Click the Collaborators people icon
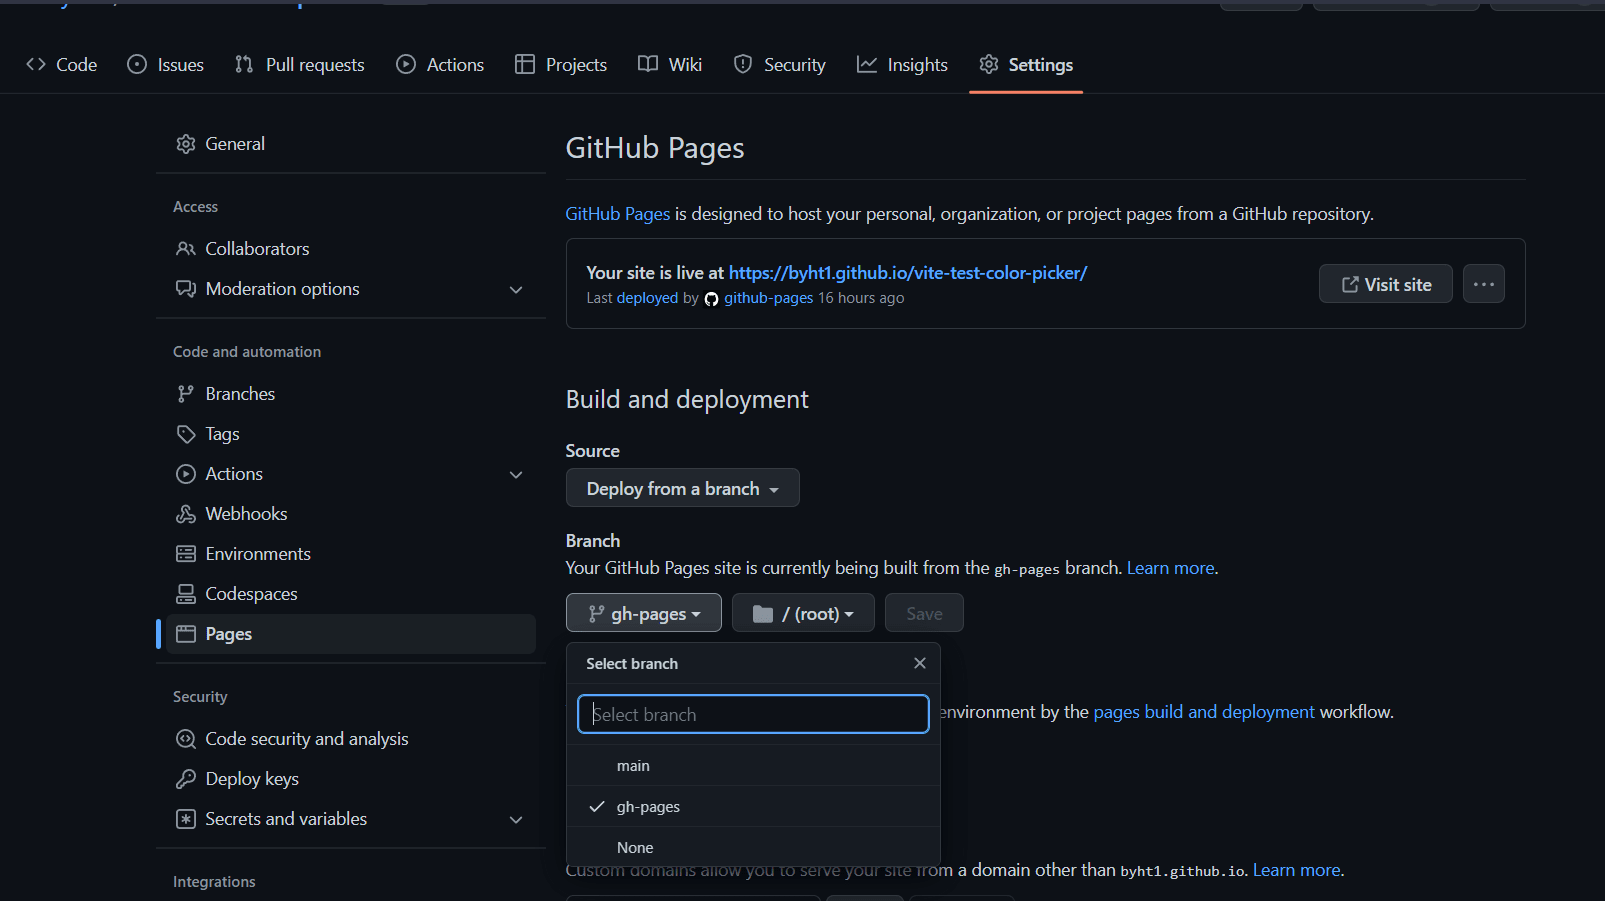 pos(186,249)
